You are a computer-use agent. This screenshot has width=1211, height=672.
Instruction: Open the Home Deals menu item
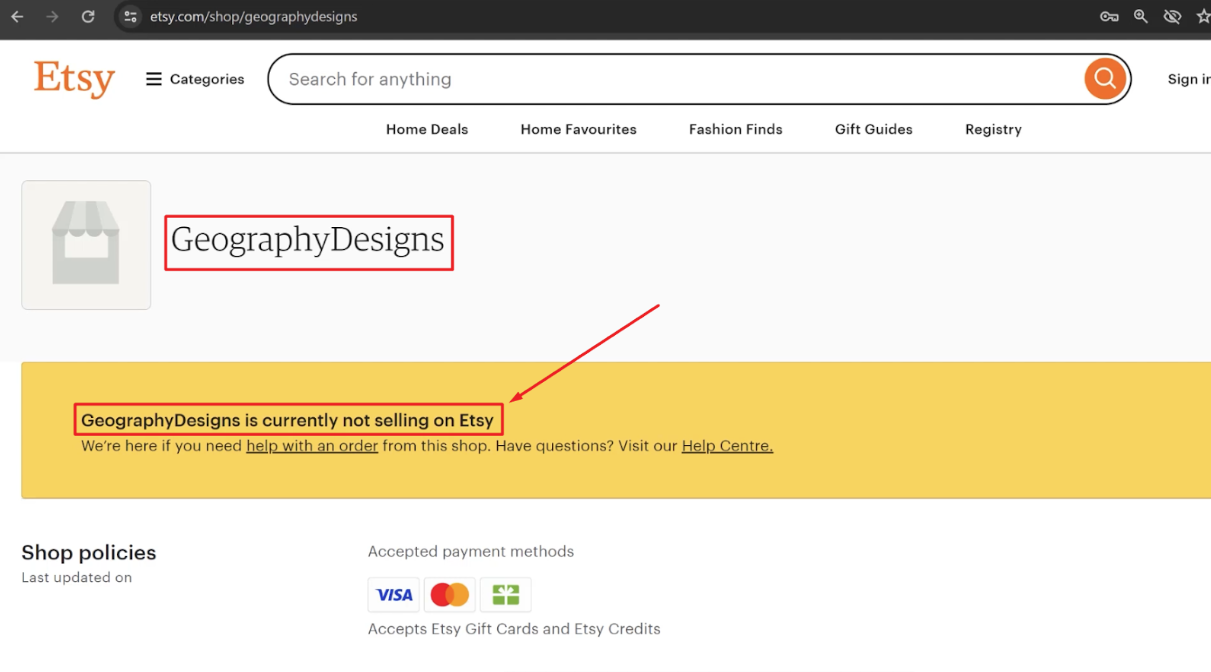coord(426,129)
